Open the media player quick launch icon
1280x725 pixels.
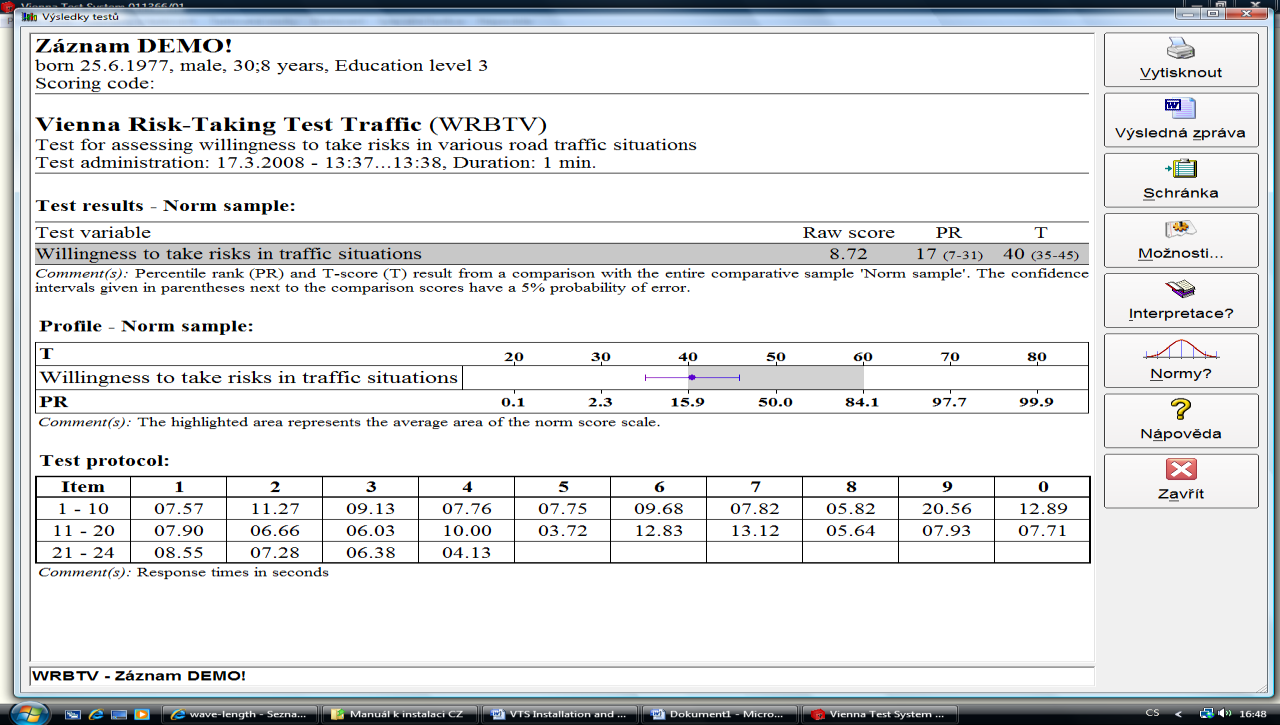click(141, 714)
